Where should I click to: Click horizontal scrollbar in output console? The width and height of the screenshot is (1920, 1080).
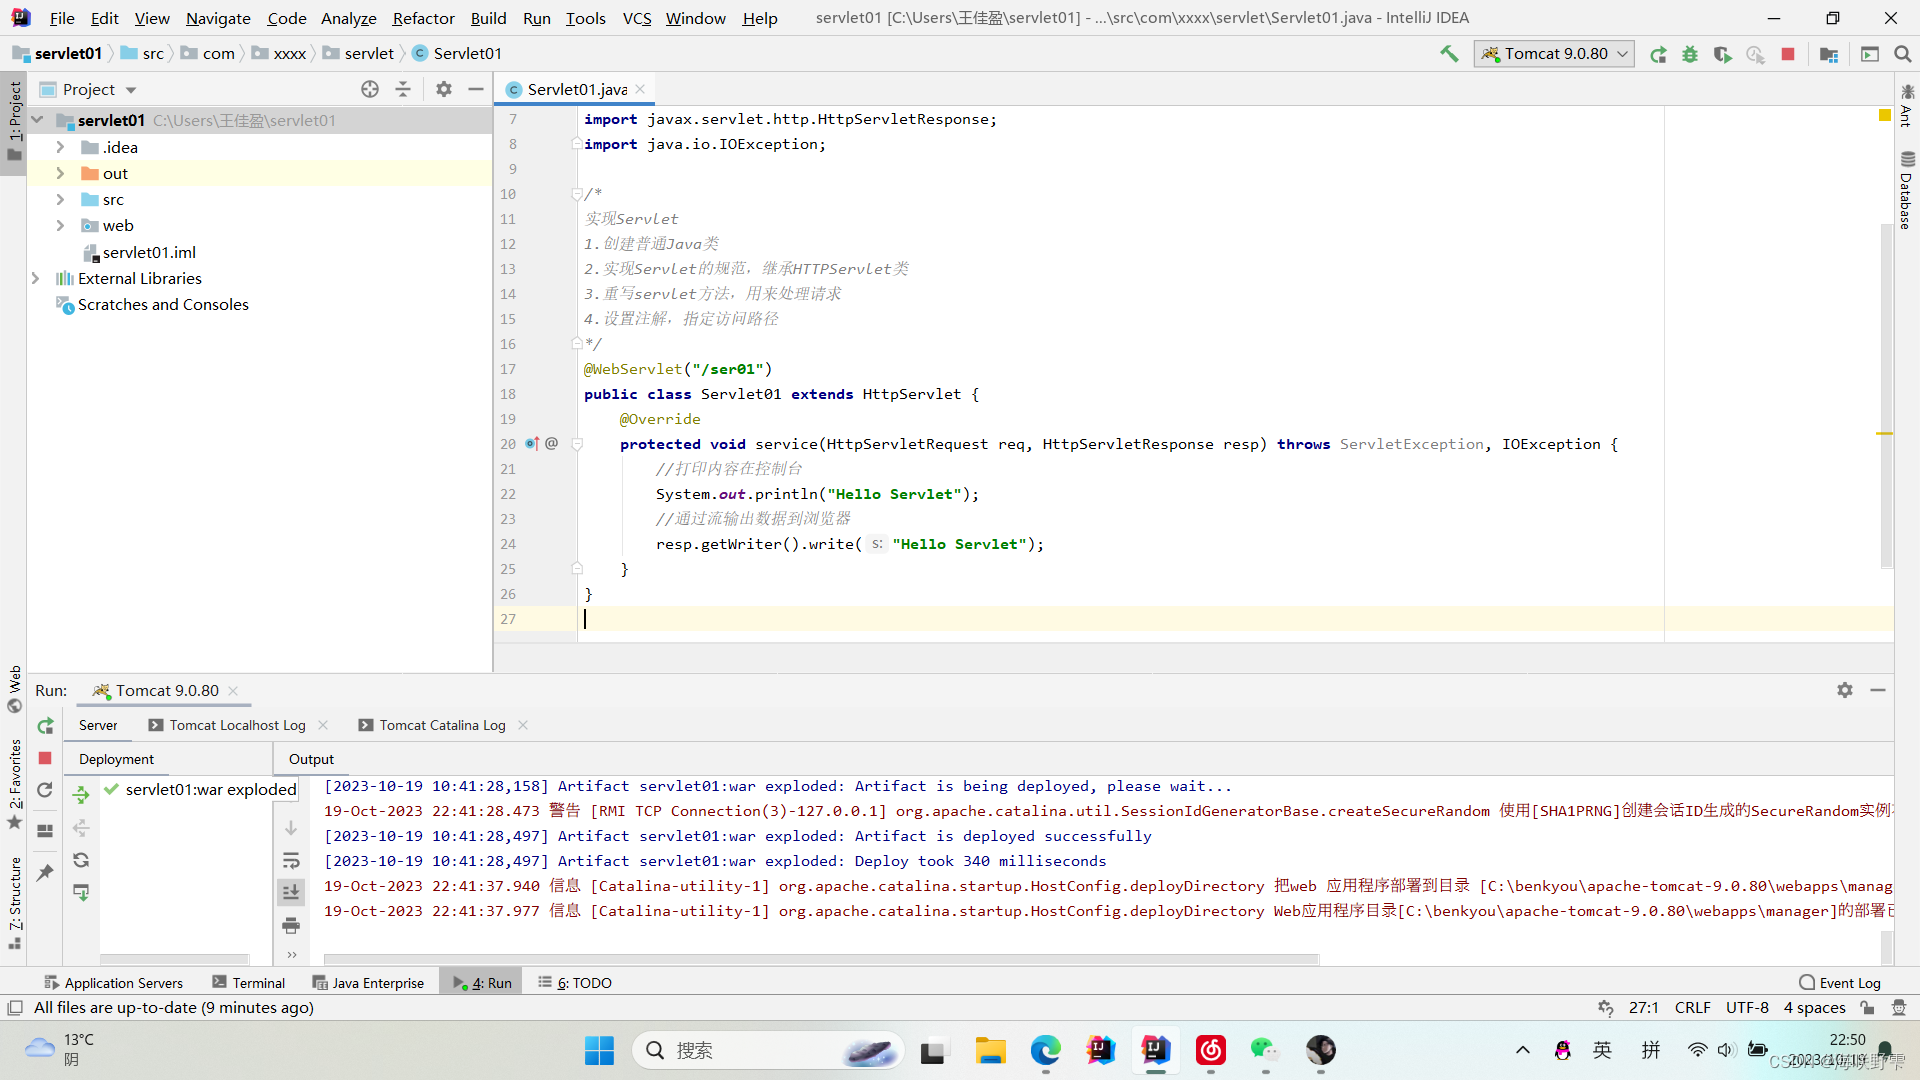point(820,959)
